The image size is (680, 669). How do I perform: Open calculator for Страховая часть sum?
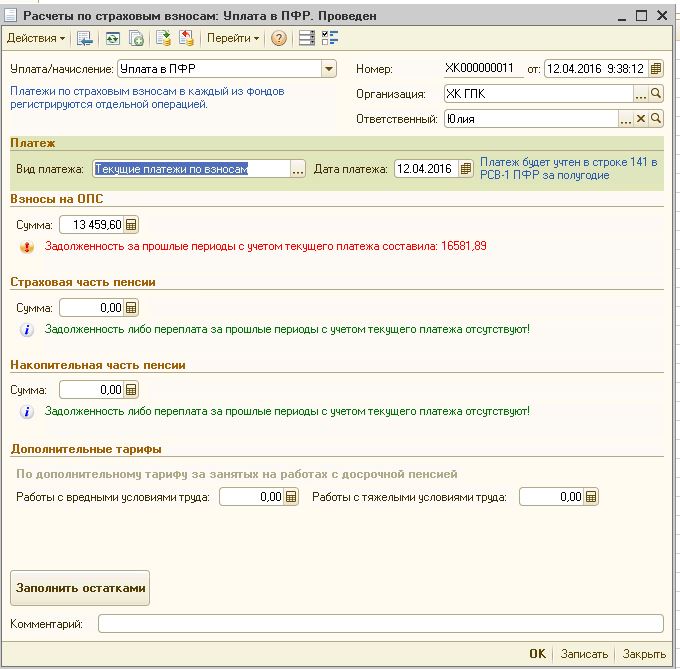131,307
